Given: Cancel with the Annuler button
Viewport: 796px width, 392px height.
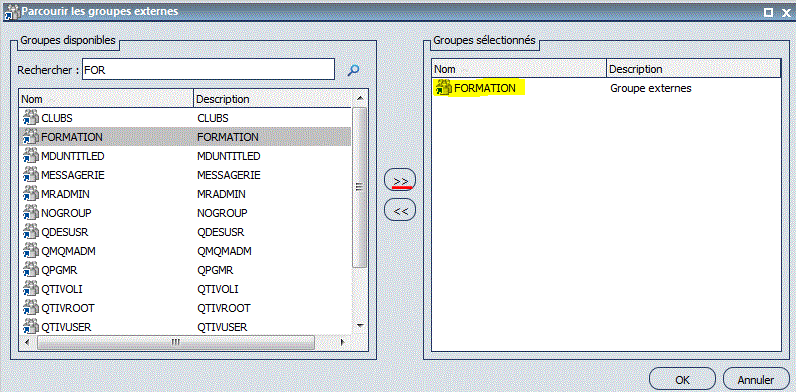Looking at the screenshot, I should [x=755, y=379].
